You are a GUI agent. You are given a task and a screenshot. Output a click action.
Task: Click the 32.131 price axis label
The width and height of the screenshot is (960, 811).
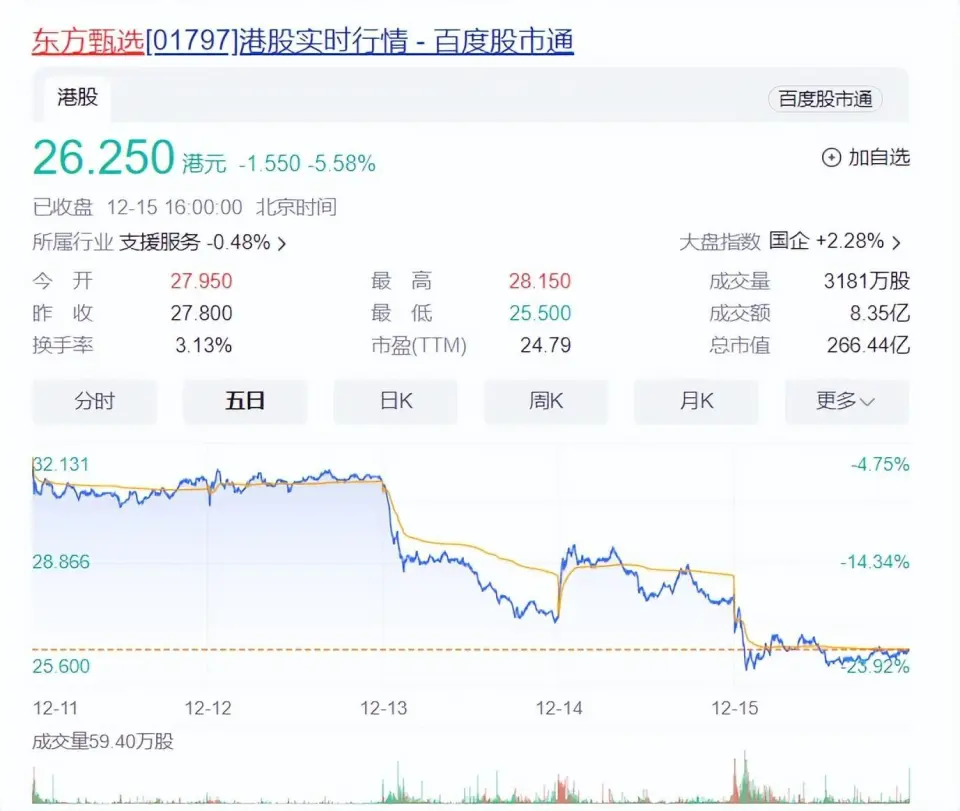click(x=61, y=464)
